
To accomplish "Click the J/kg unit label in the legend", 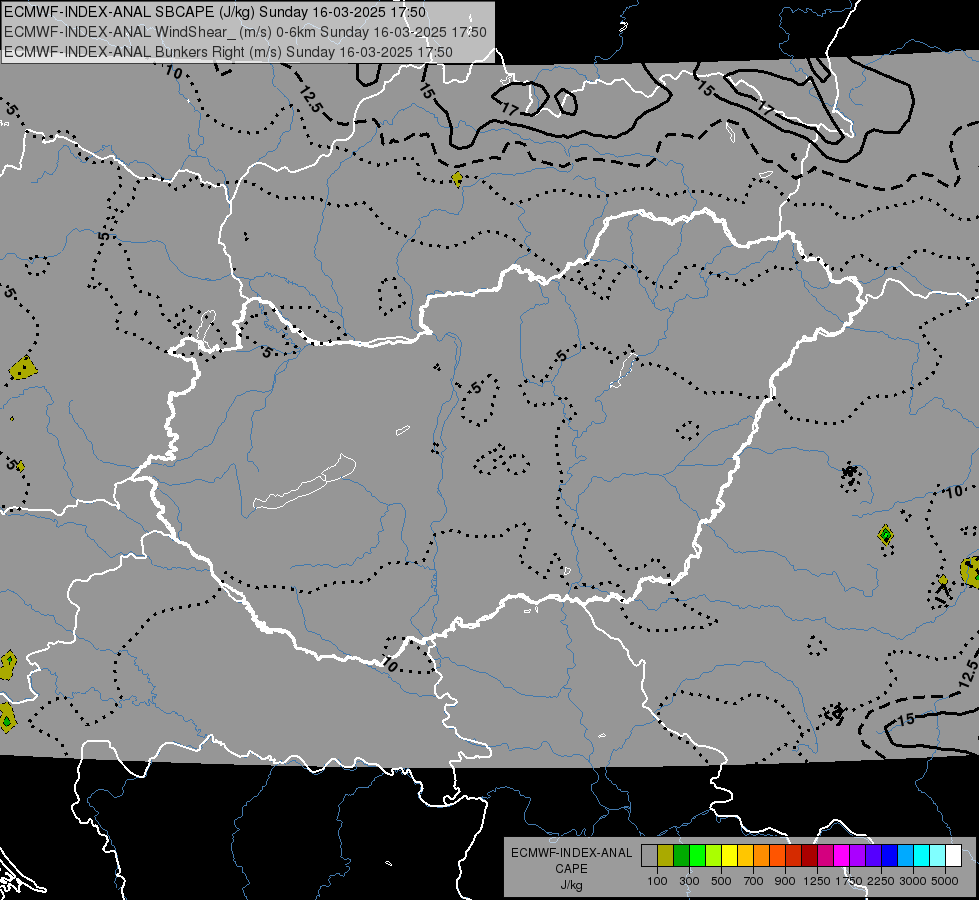I will tap(571, 885).
